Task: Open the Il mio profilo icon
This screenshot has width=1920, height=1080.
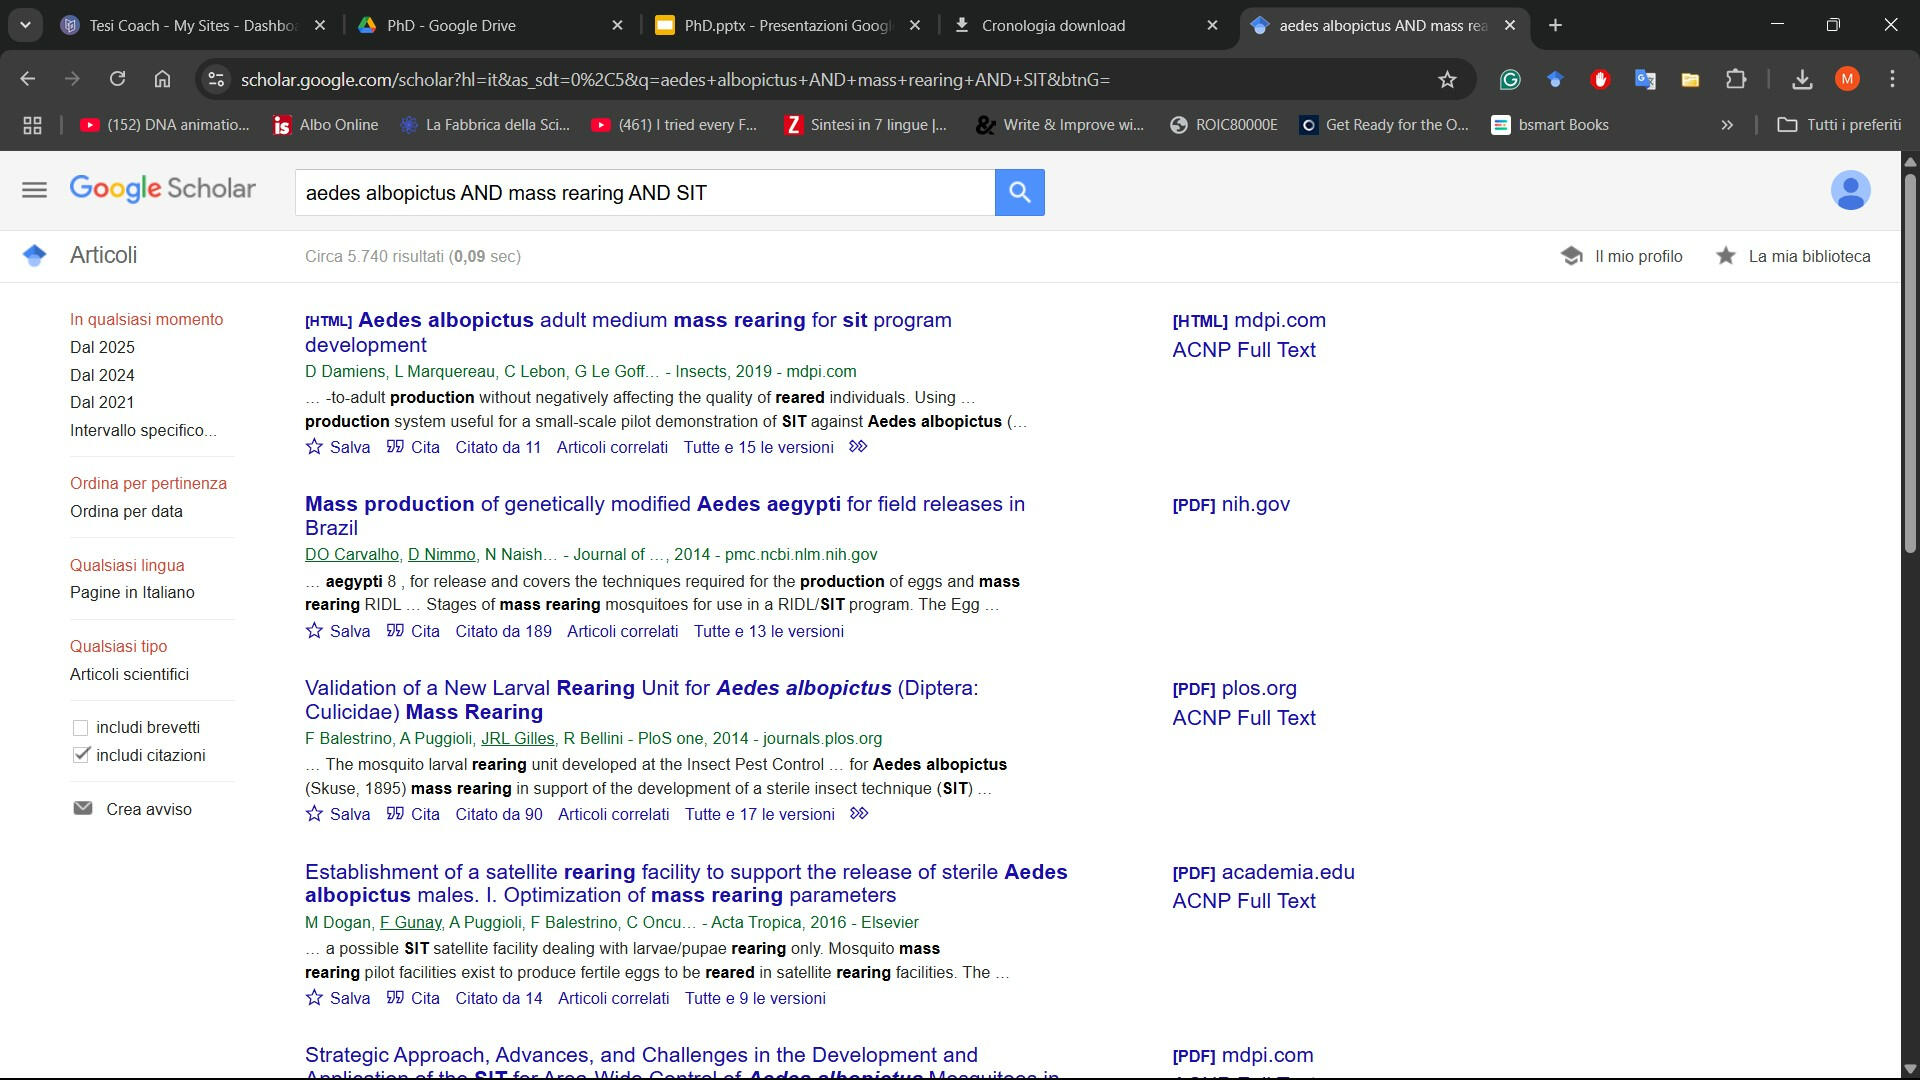Action: 1571,256
